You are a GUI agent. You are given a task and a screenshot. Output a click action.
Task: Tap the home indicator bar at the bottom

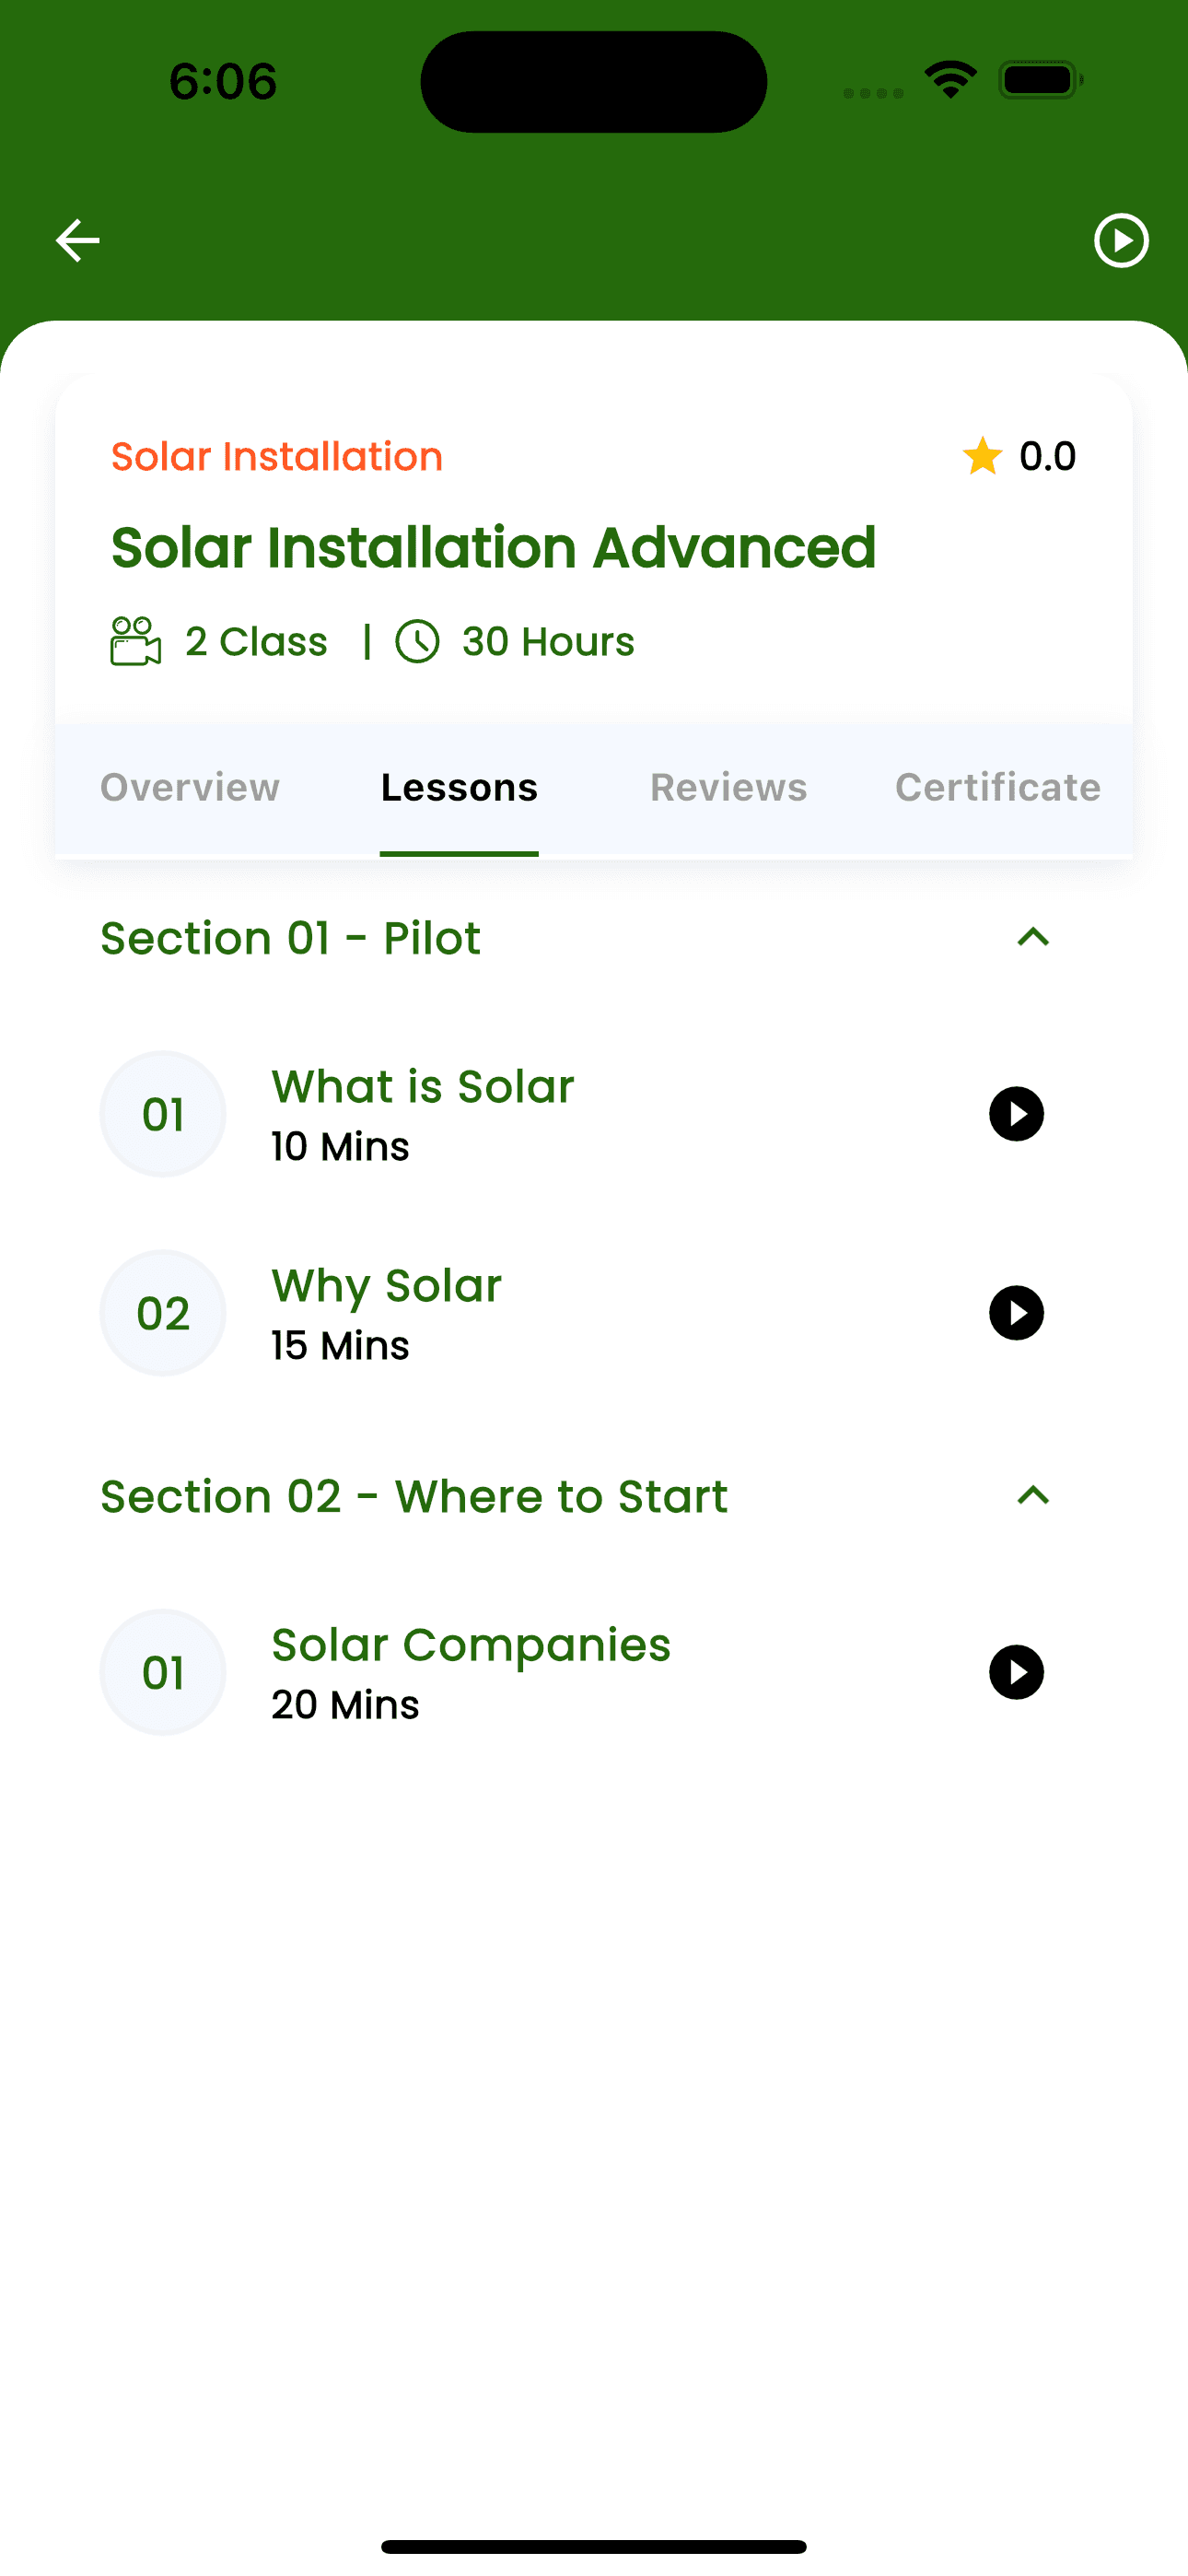tap(594, 2543)
